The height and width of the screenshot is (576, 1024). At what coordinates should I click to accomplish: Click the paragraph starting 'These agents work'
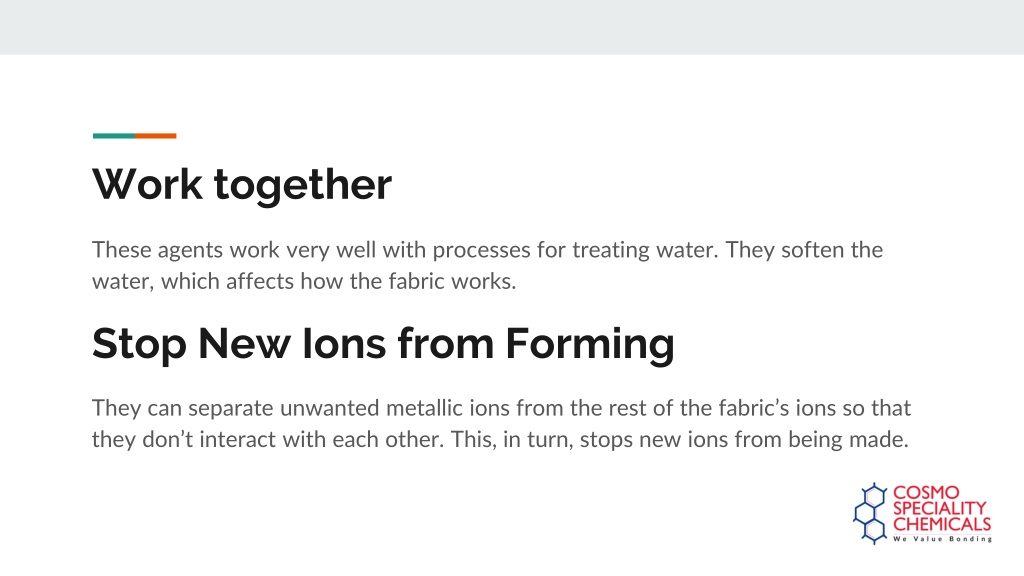[x=487, y=265]
